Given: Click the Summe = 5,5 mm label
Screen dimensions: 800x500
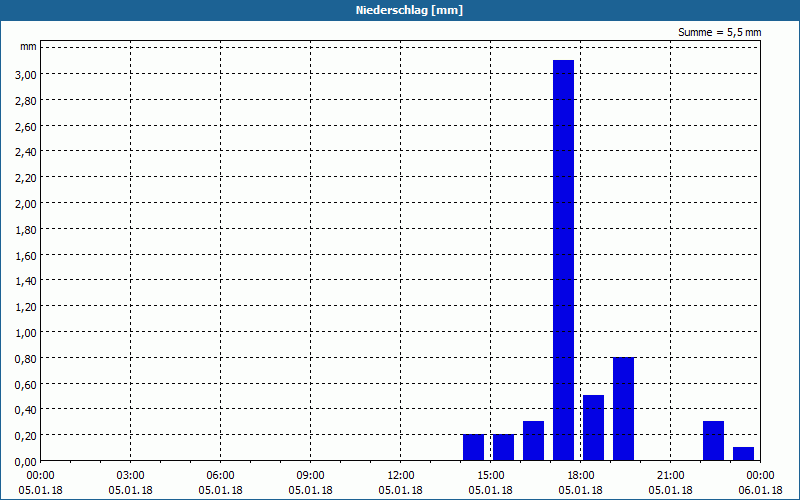Looking at the screenshot, I should pos(719,32).
